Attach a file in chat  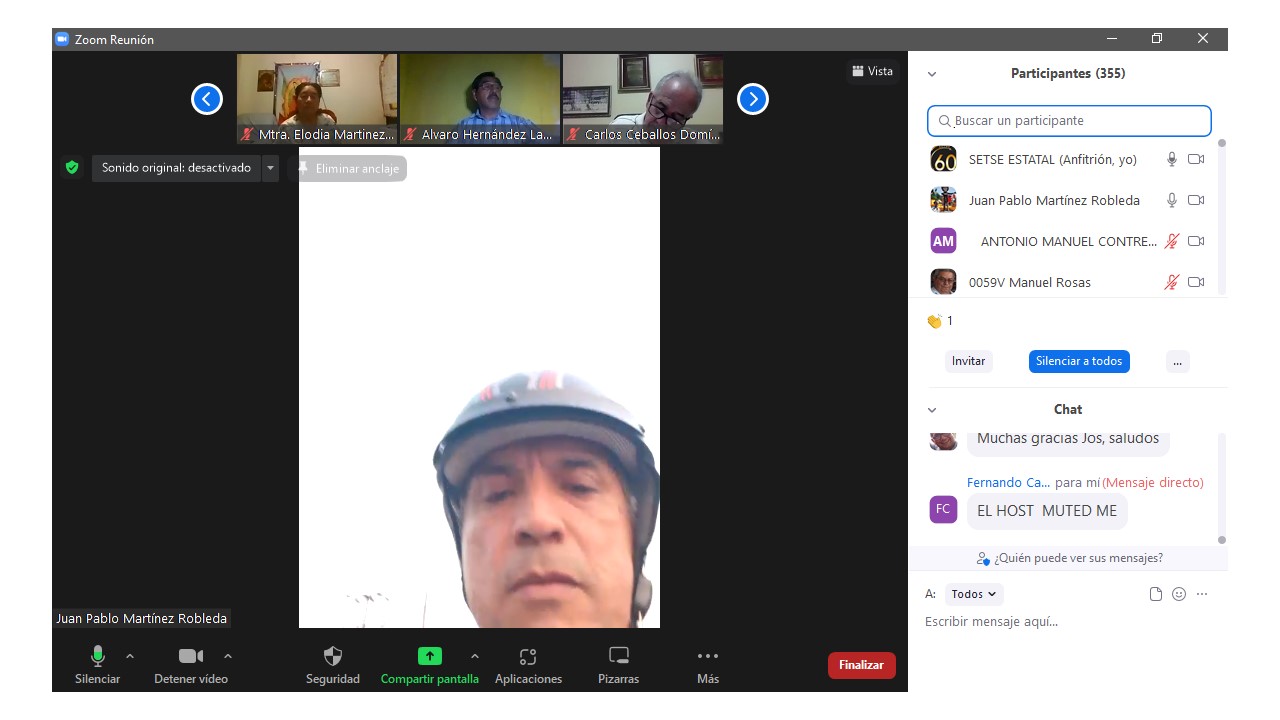click(x=1156, y=594)
